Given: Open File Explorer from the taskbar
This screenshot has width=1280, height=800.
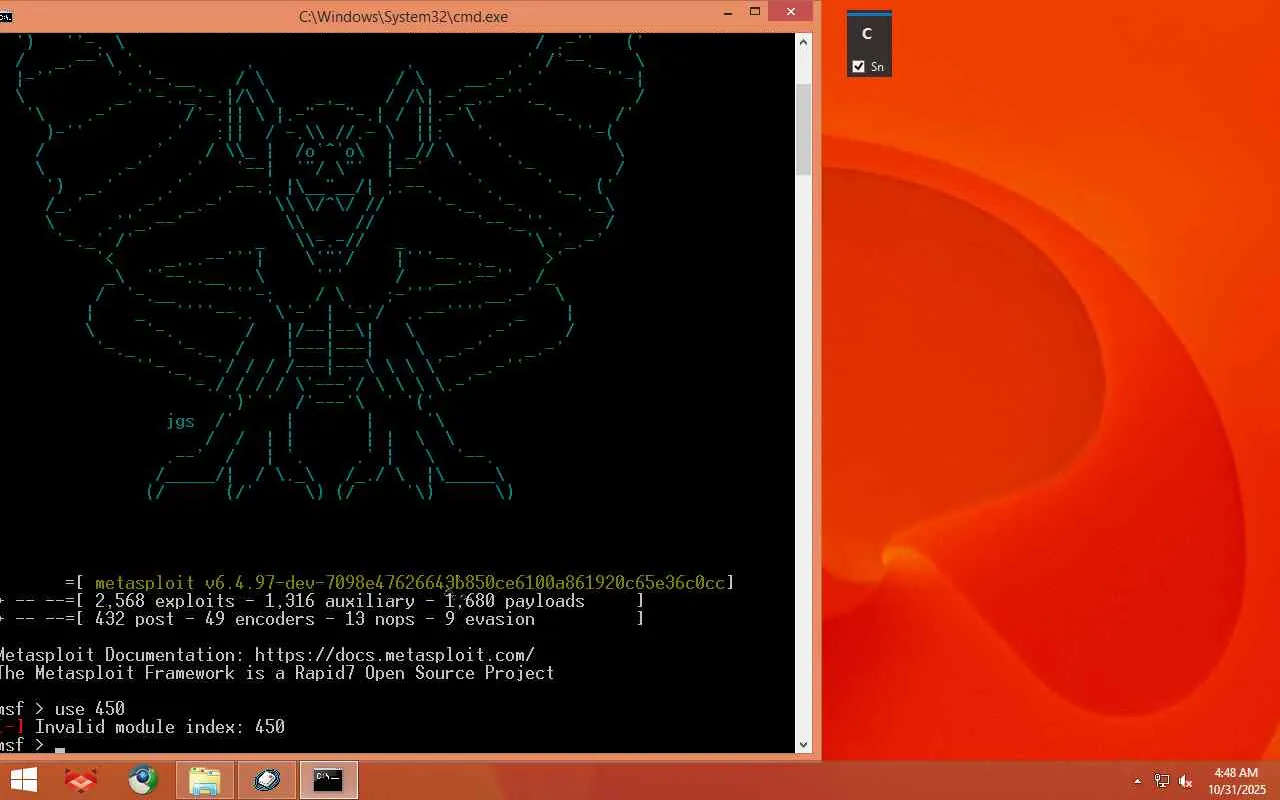Looking at the screenshot, I should (x=205, y=780).
